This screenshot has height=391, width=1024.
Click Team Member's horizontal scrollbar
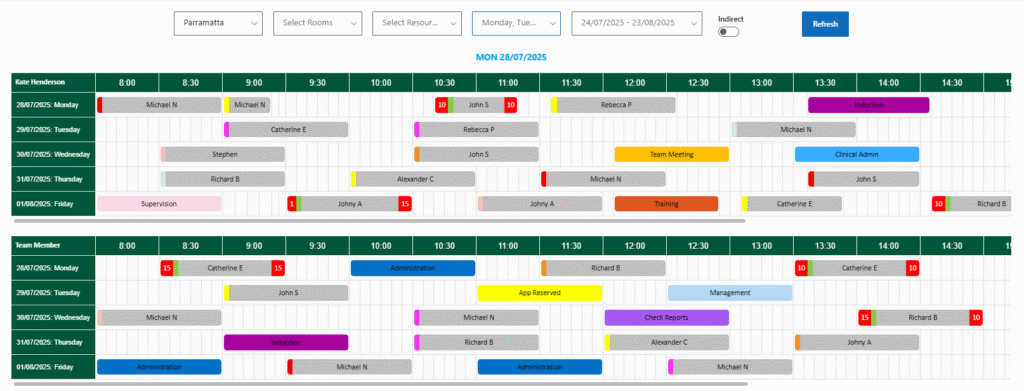381,384
